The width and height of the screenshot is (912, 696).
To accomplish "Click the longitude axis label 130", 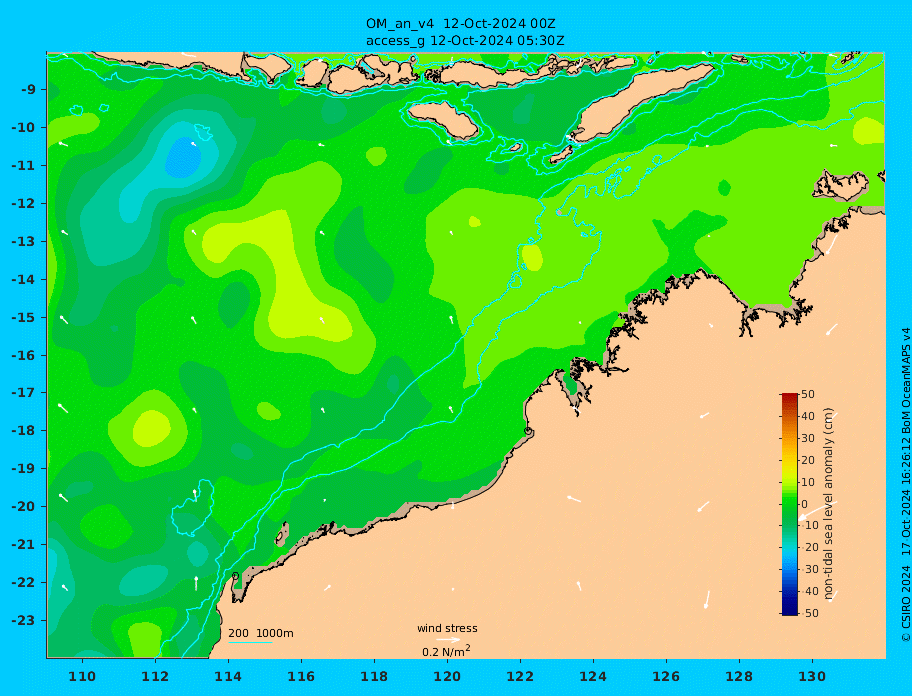I will point(812,677).
